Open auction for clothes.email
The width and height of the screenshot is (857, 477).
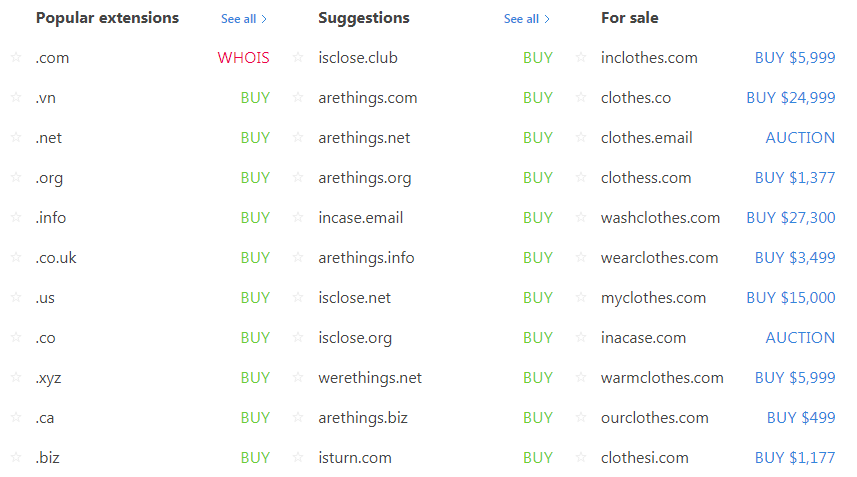800,138
